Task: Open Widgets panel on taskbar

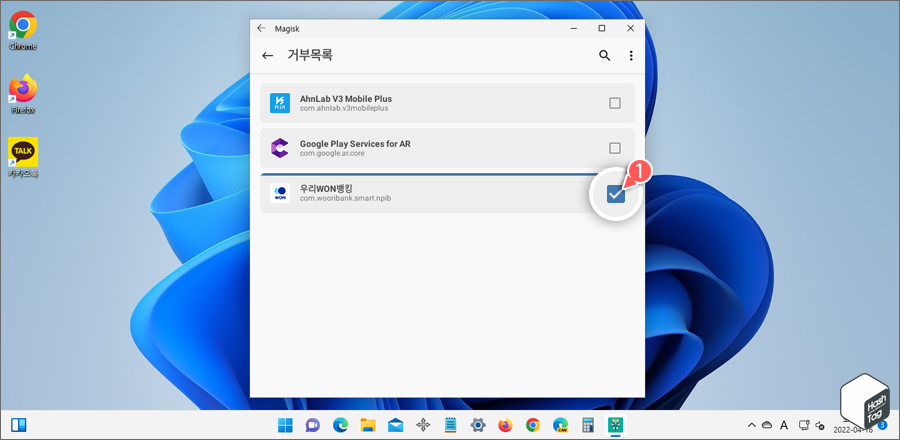Action: point(19,425)
